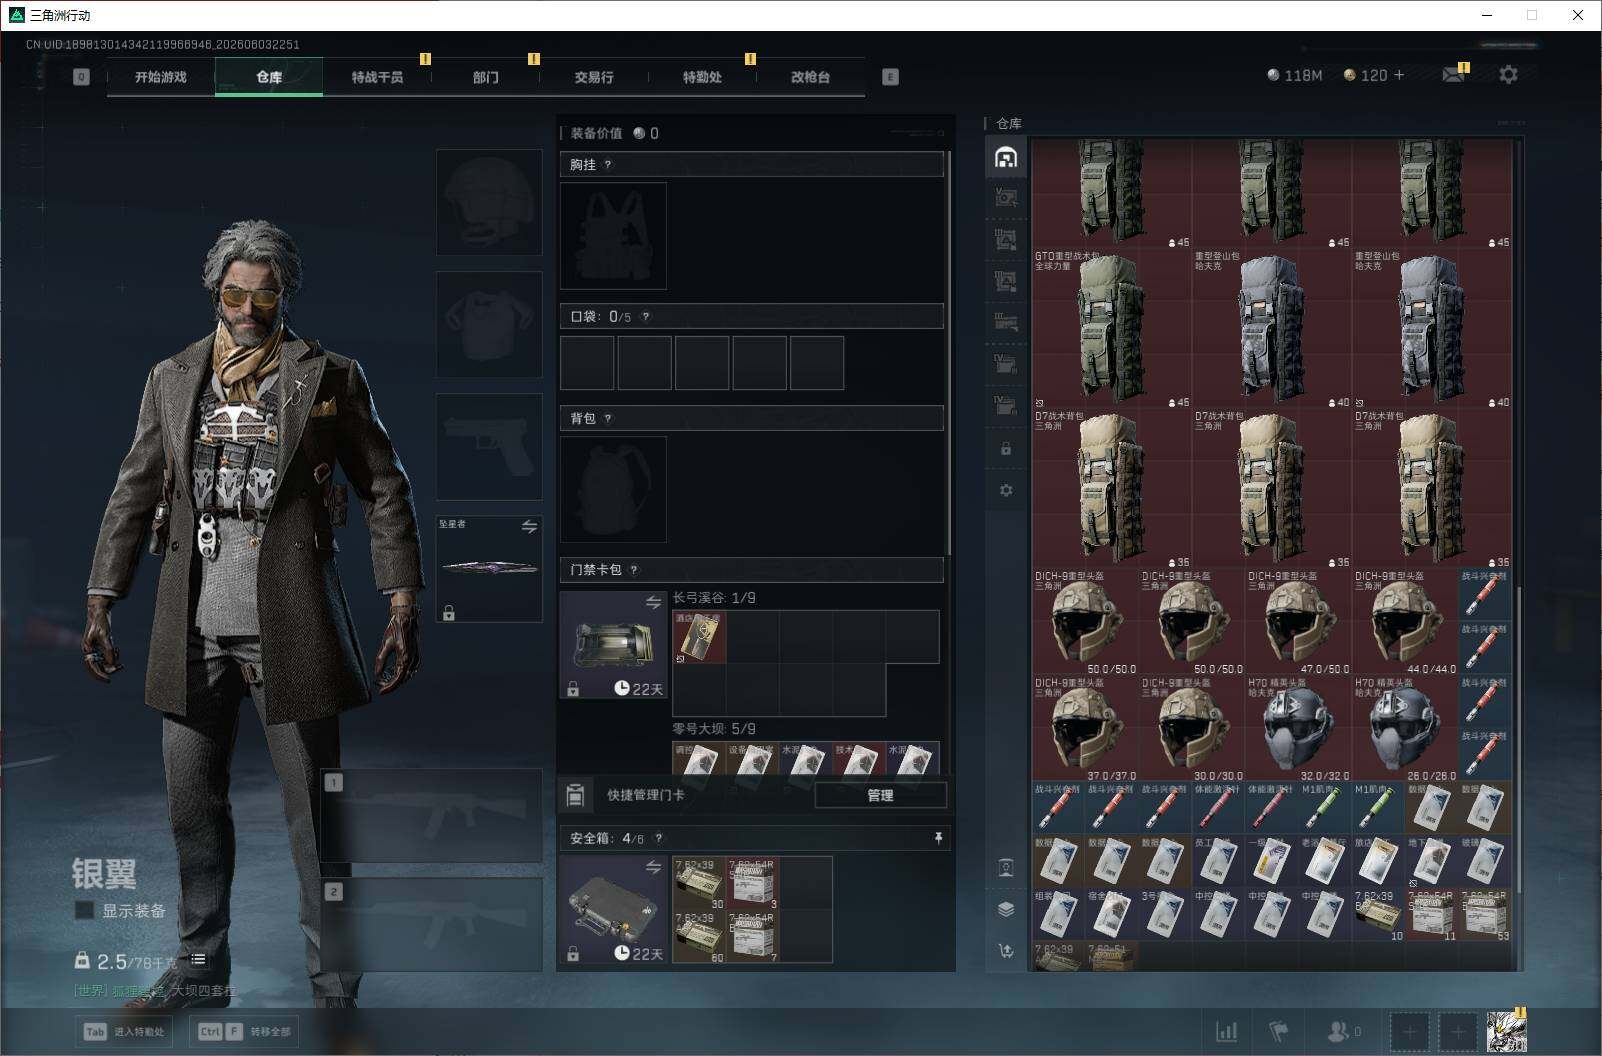
Task: Select the empty chest rig slot
Action: click(x=613, y=236)
